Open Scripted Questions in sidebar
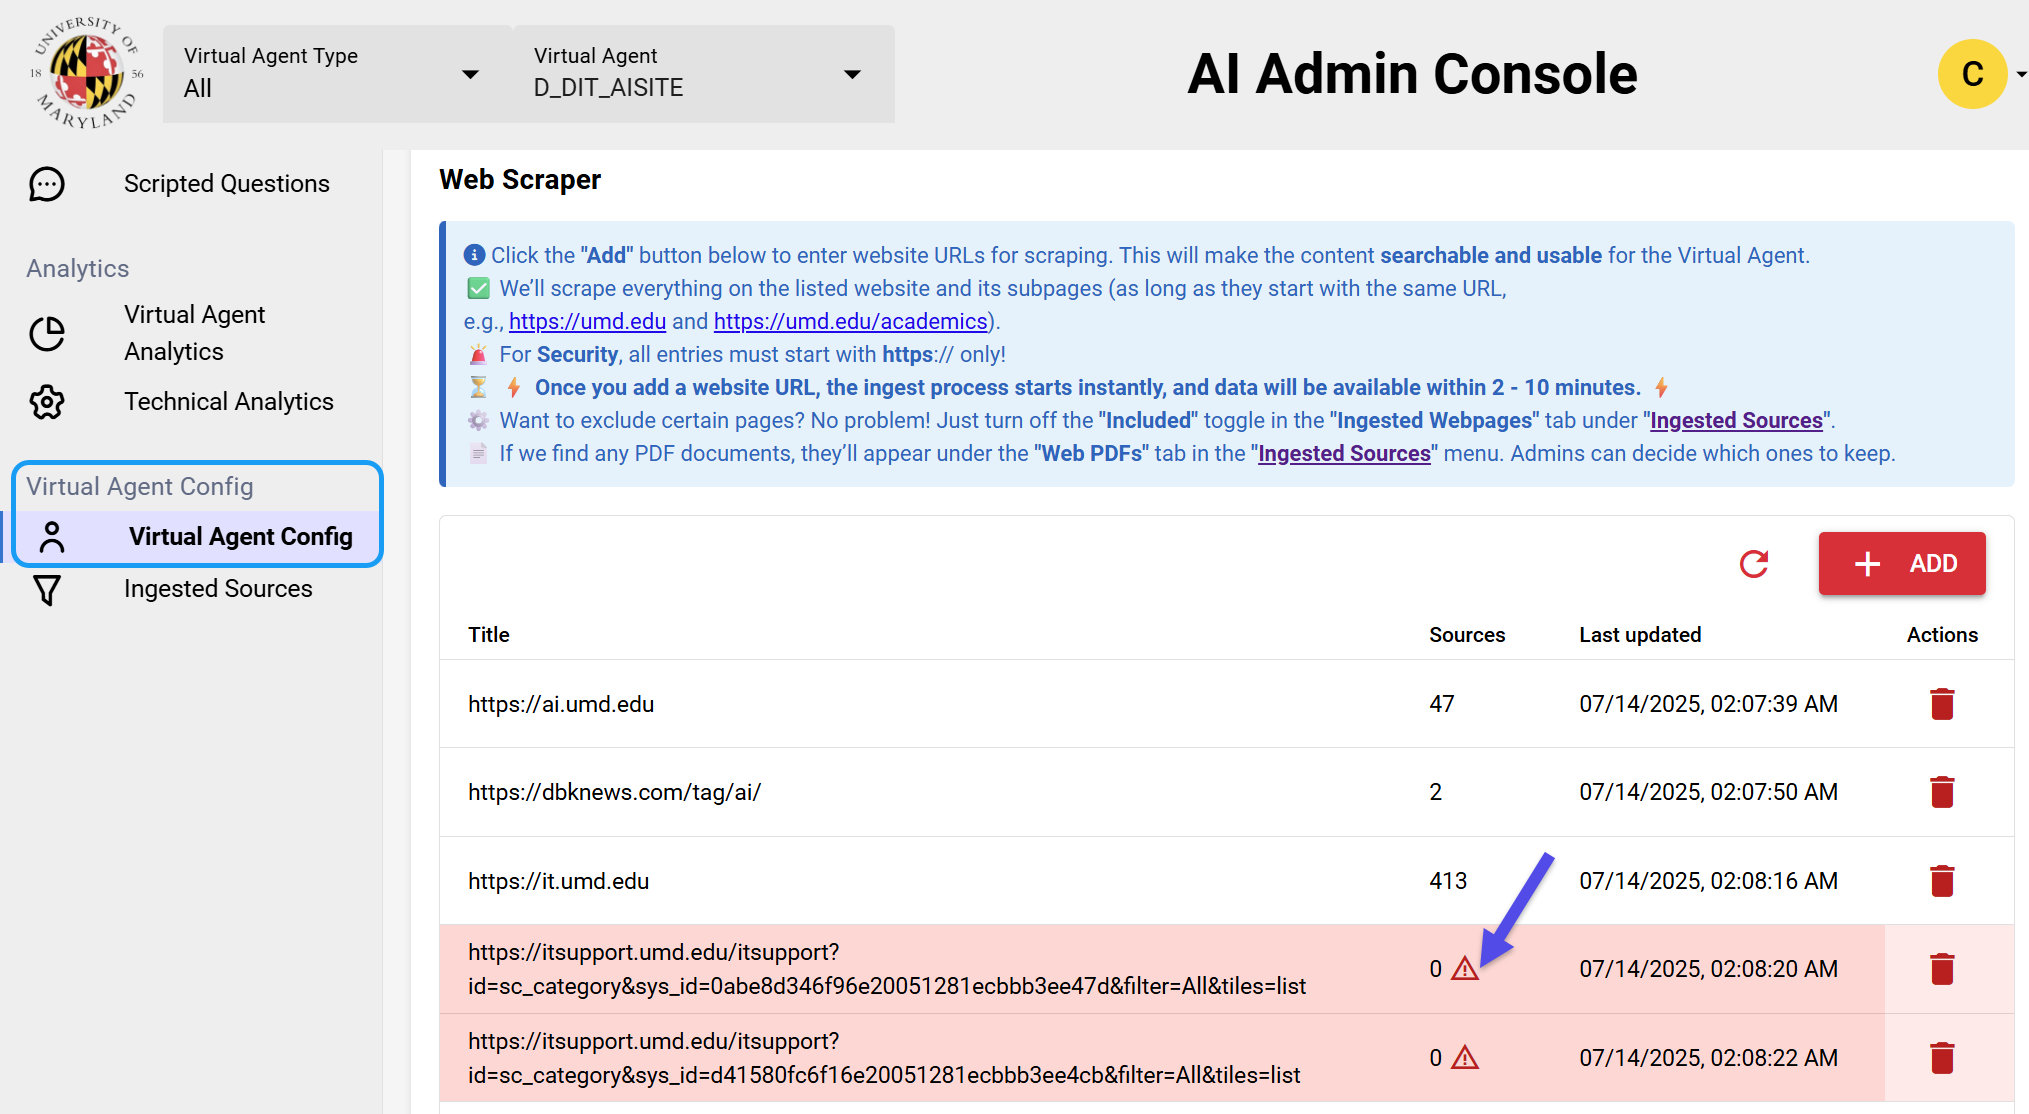2029x1114 pixels. tap(226, 184)
